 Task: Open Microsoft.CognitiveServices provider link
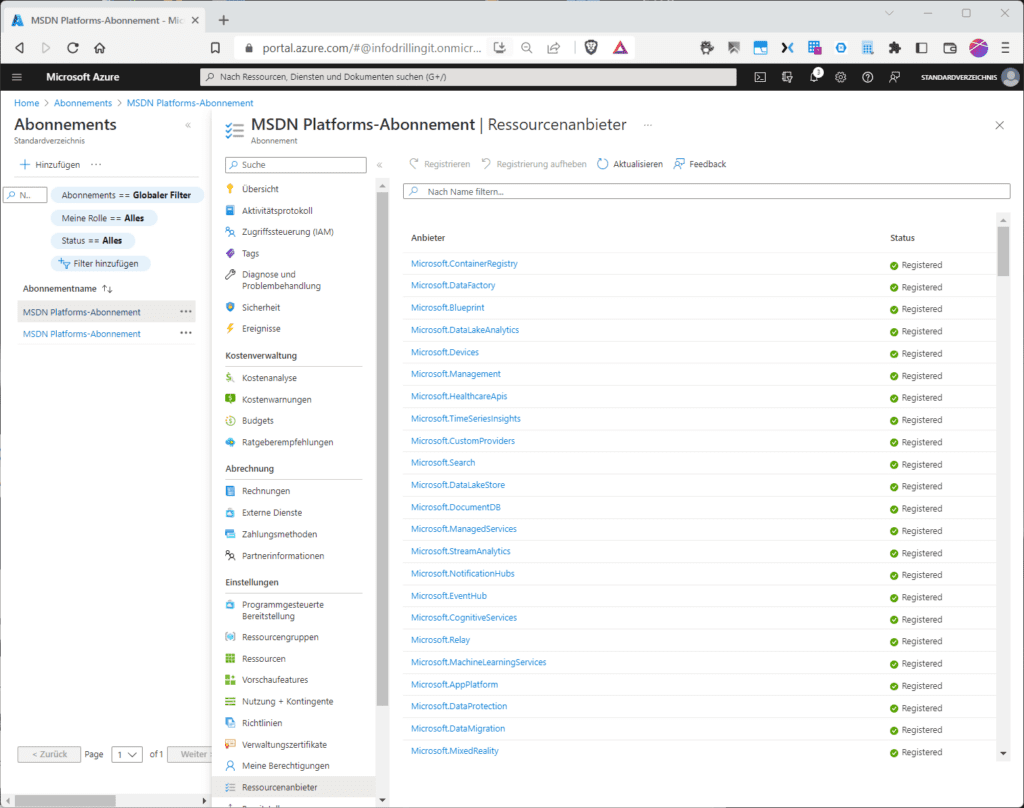pos(464,617)
